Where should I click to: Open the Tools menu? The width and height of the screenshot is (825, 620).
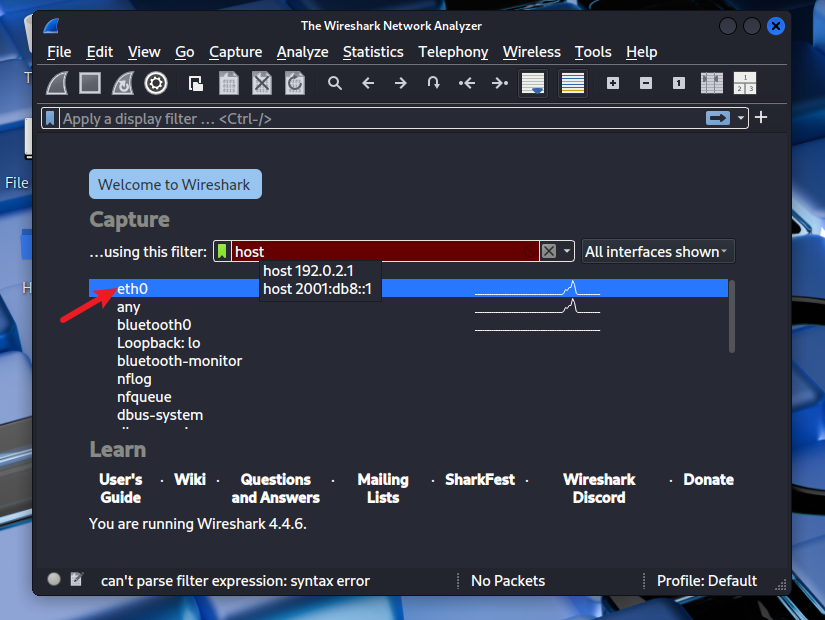(593, 52)
